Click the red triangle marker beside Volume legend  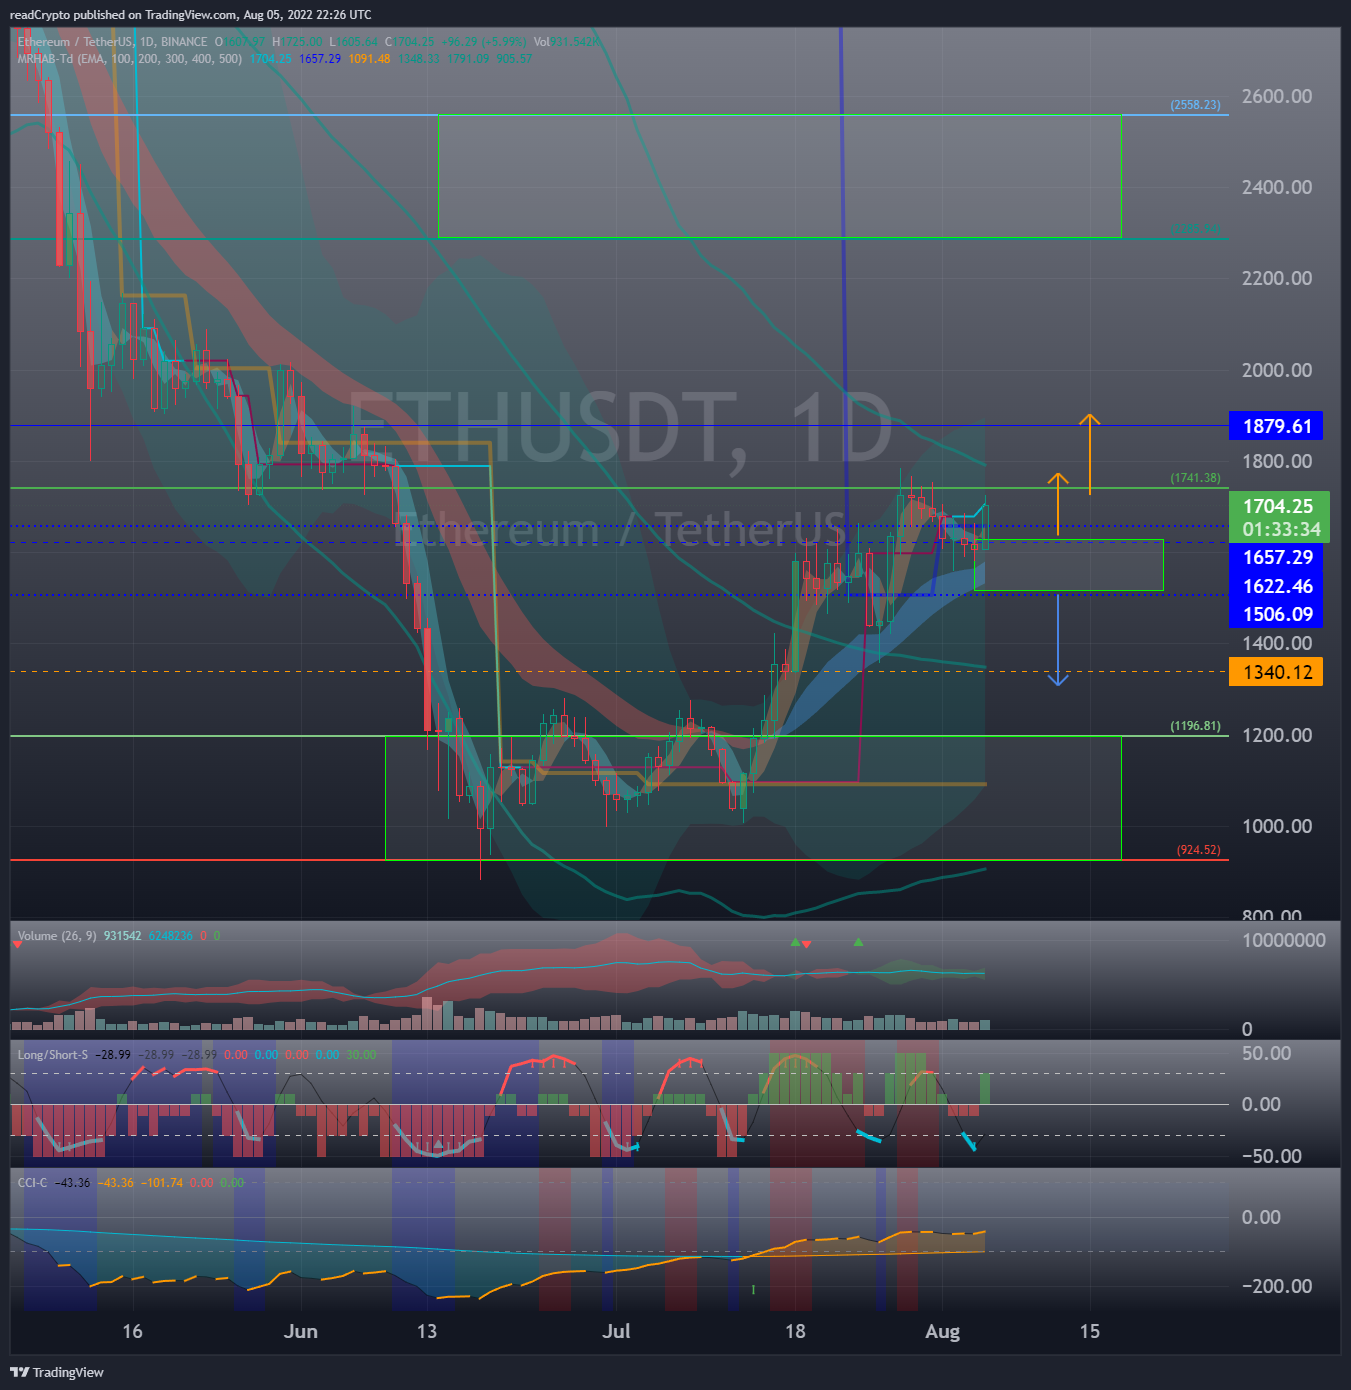tap(17, 943)
